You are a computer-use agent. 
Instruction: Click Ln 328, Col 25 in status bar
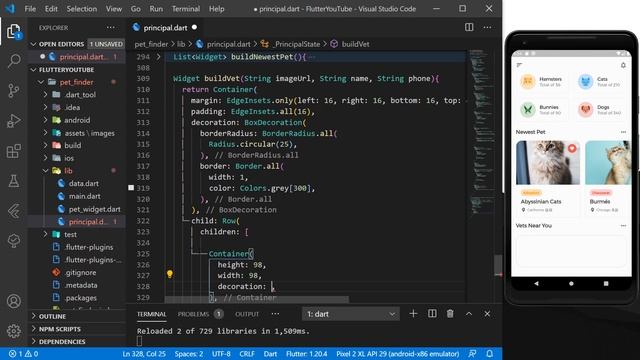144,354
